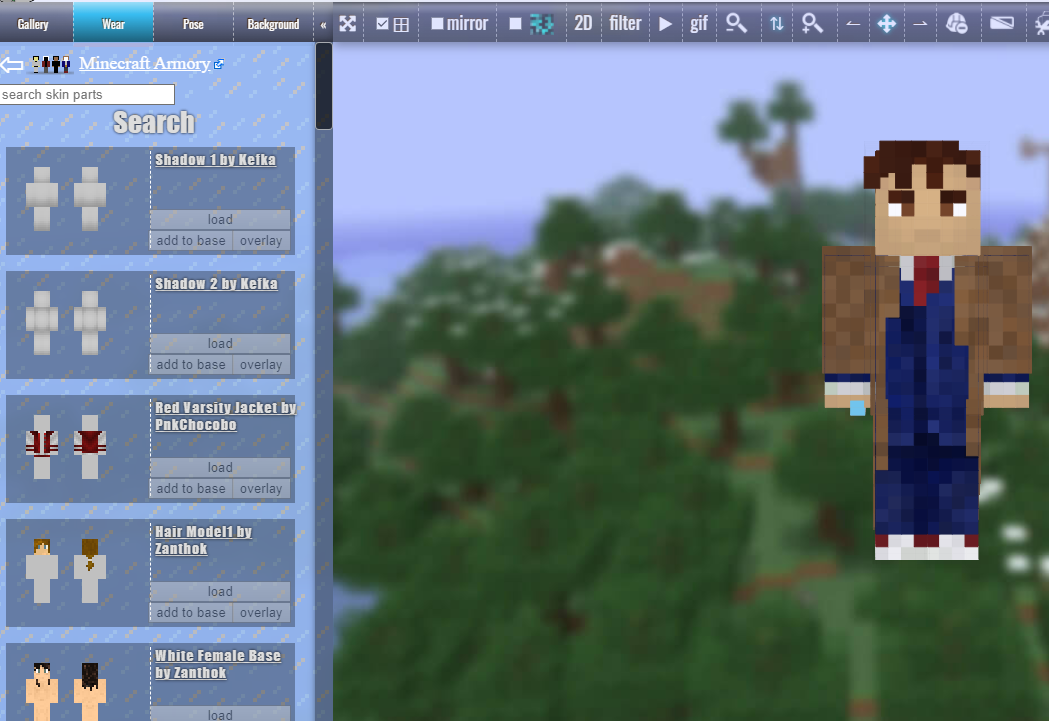Click the grid layout icon
This screenshot has height=721, width=1049.
[x=401, y=25]
